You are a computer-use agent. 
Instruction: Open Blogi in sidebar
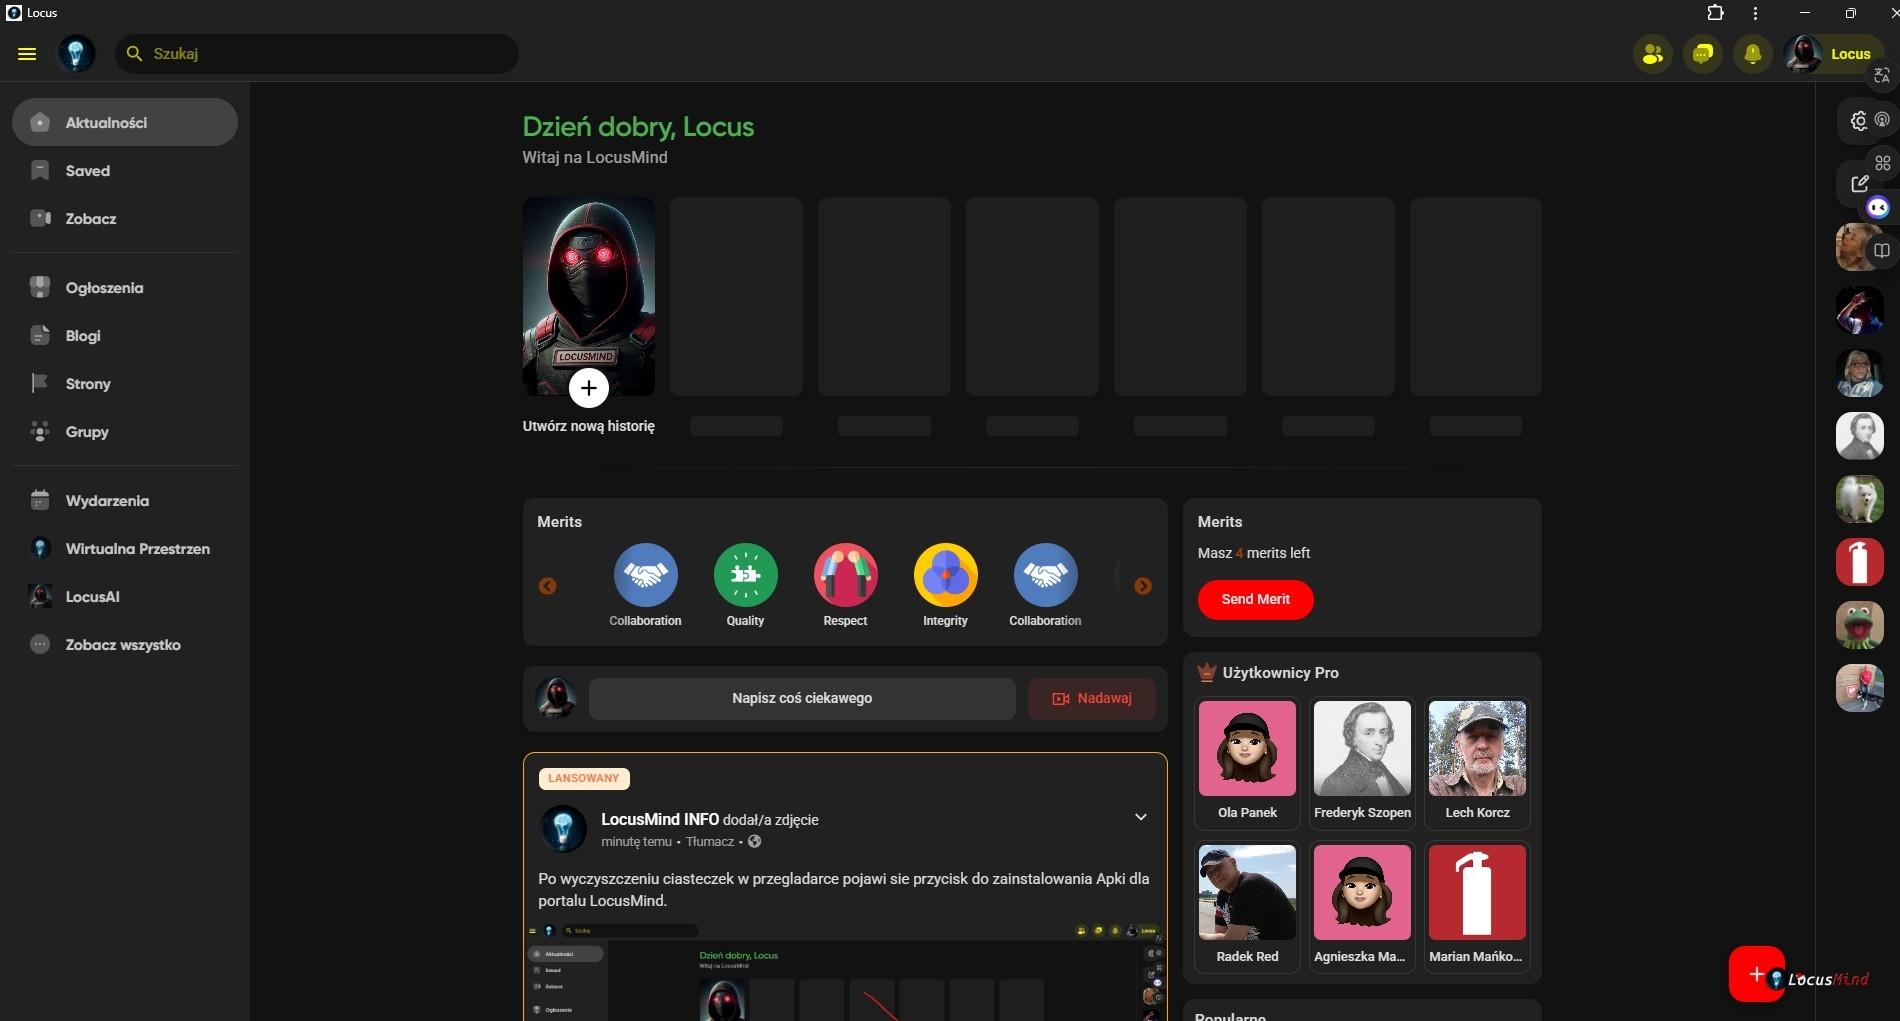(125, 335)
